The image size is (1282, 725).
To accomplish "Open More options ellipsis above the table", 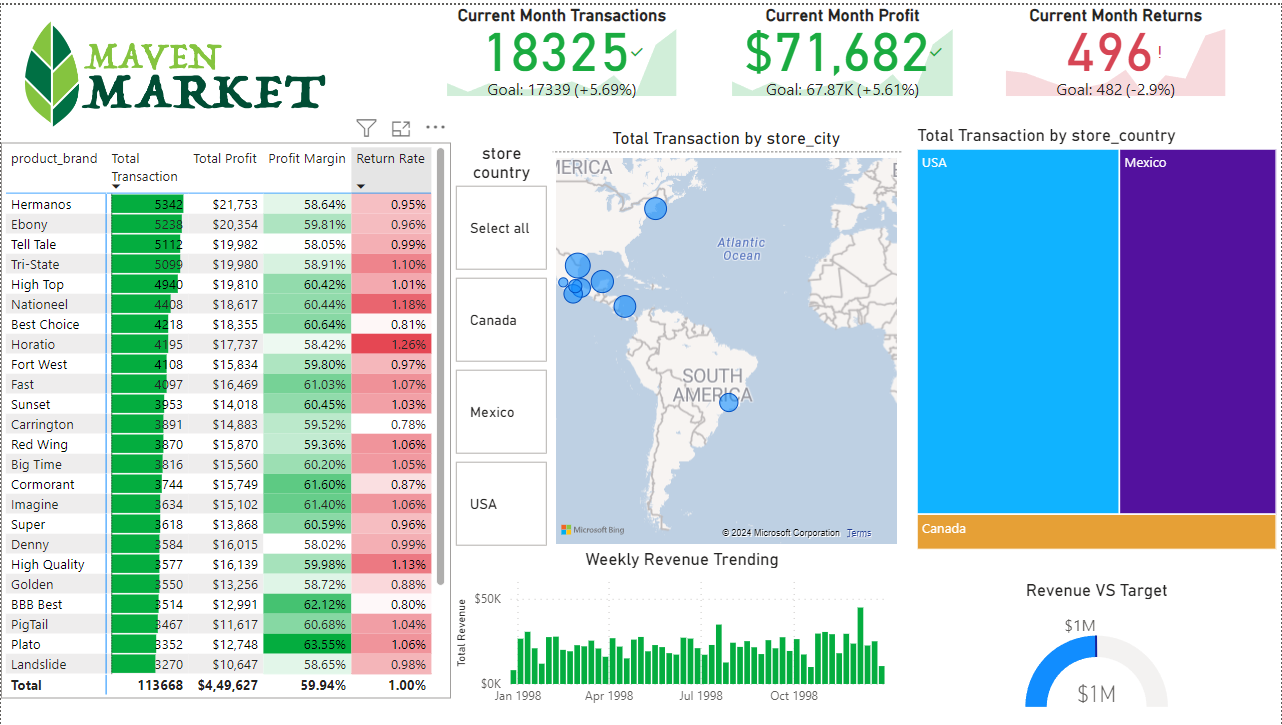I will [435, 128].
